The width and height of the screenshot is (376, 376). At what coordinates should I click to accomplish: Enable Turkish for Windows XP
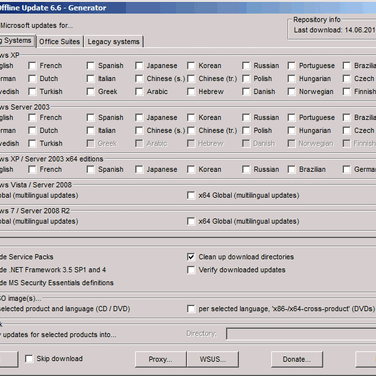[32, 92]
